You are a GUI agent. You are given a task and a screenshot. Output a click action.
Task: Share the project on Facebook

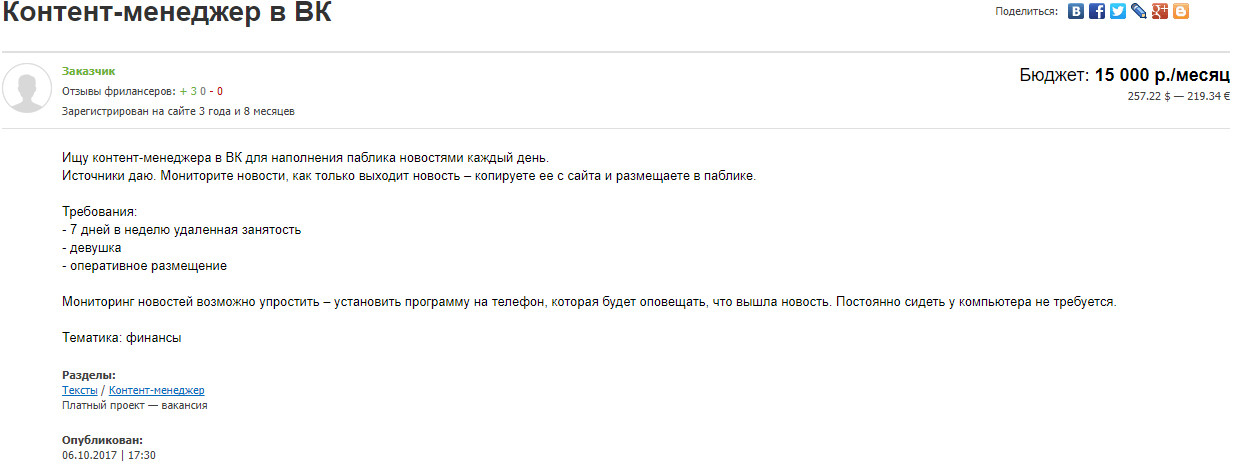[1097, 12]
